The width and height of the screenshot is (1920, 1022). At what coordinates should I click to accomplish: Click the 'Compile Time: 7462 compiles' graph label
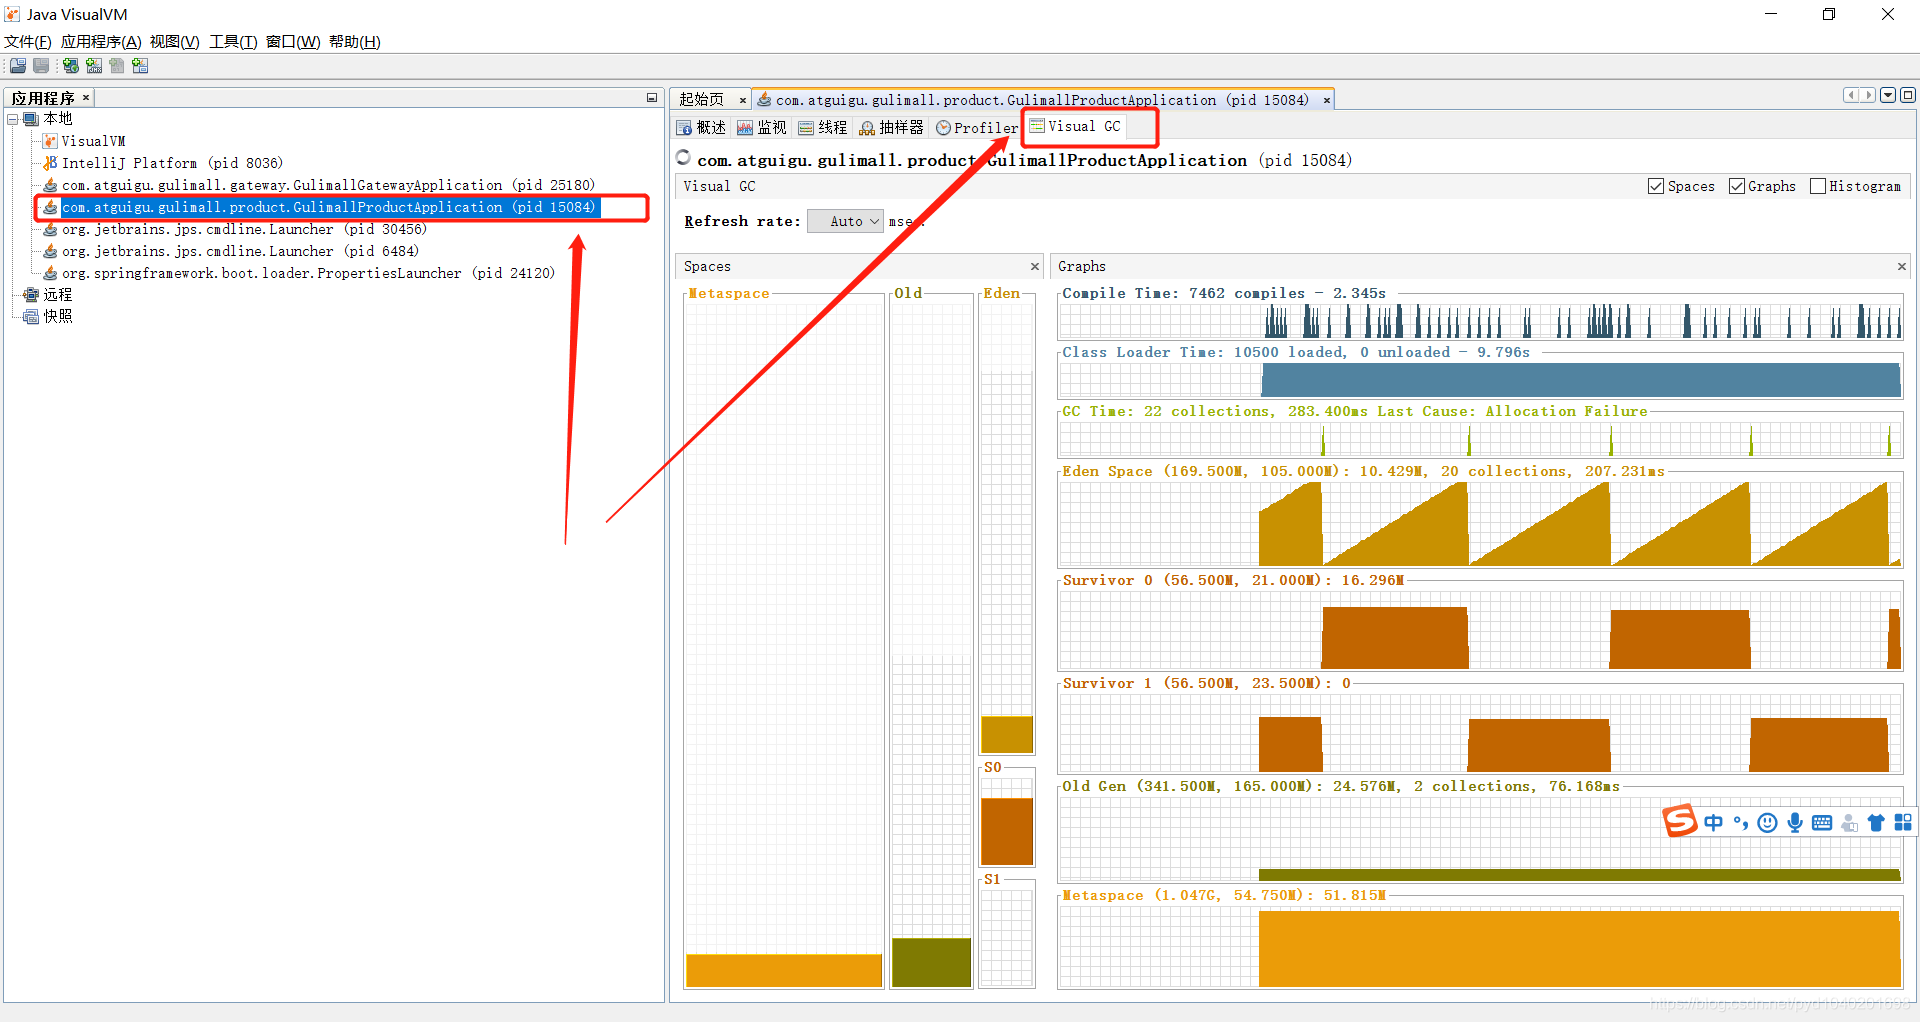point(1224,293)
